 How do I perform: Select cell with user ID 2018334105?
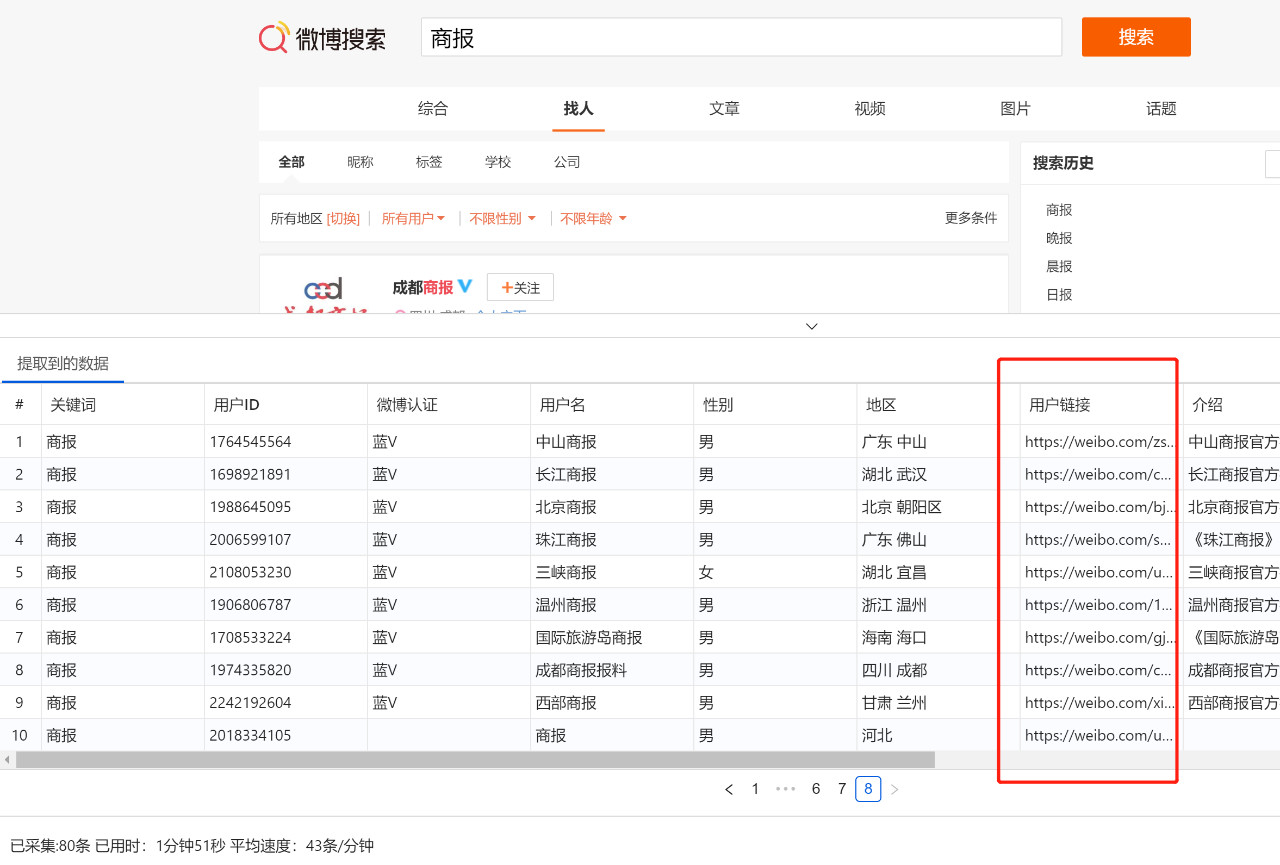pos(286,735)
